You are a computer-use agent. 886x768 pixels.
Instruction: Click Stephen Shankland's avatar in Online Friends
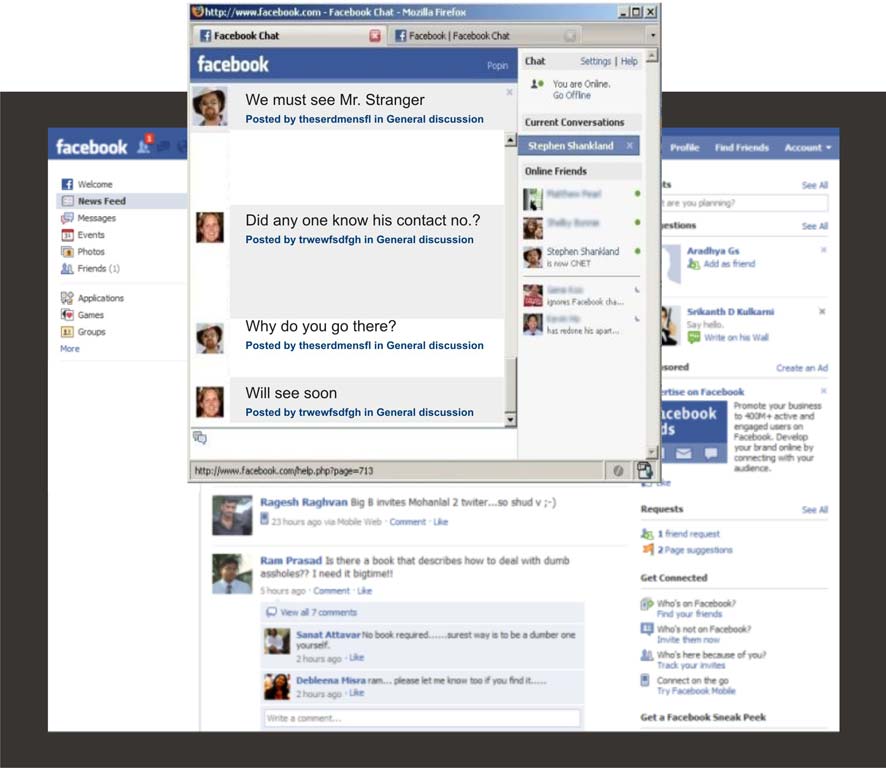pyautogui.click(x=532, y=257)
